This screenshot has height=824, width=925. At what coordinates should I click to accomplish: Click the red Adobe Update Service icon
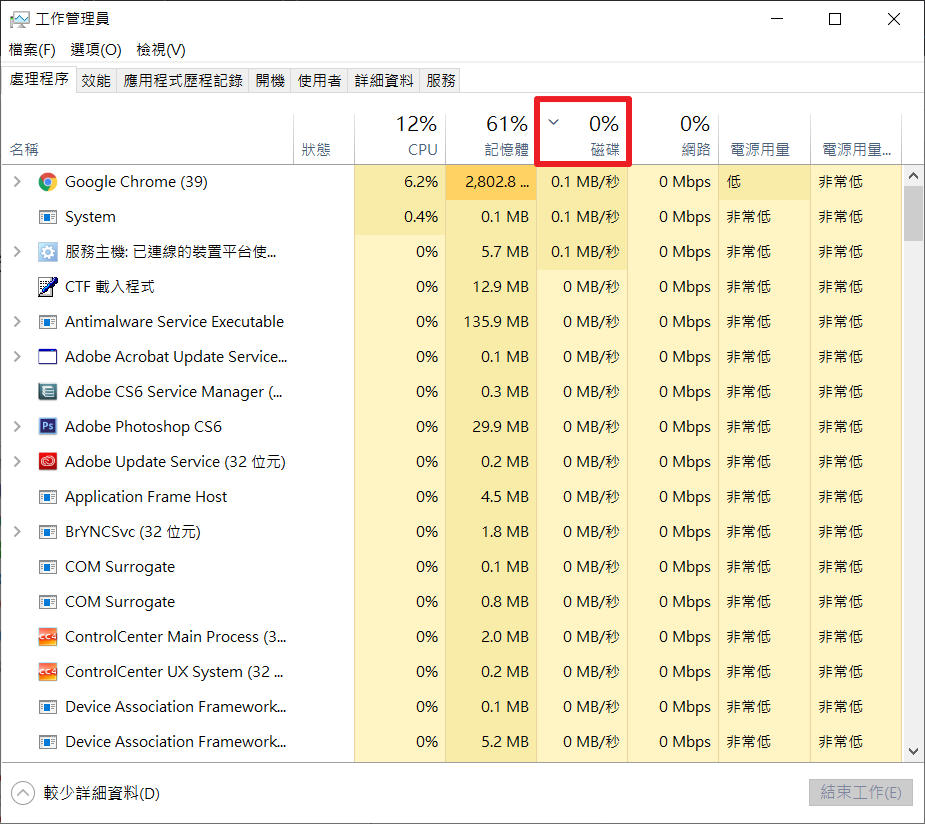[x=48, y=462]
